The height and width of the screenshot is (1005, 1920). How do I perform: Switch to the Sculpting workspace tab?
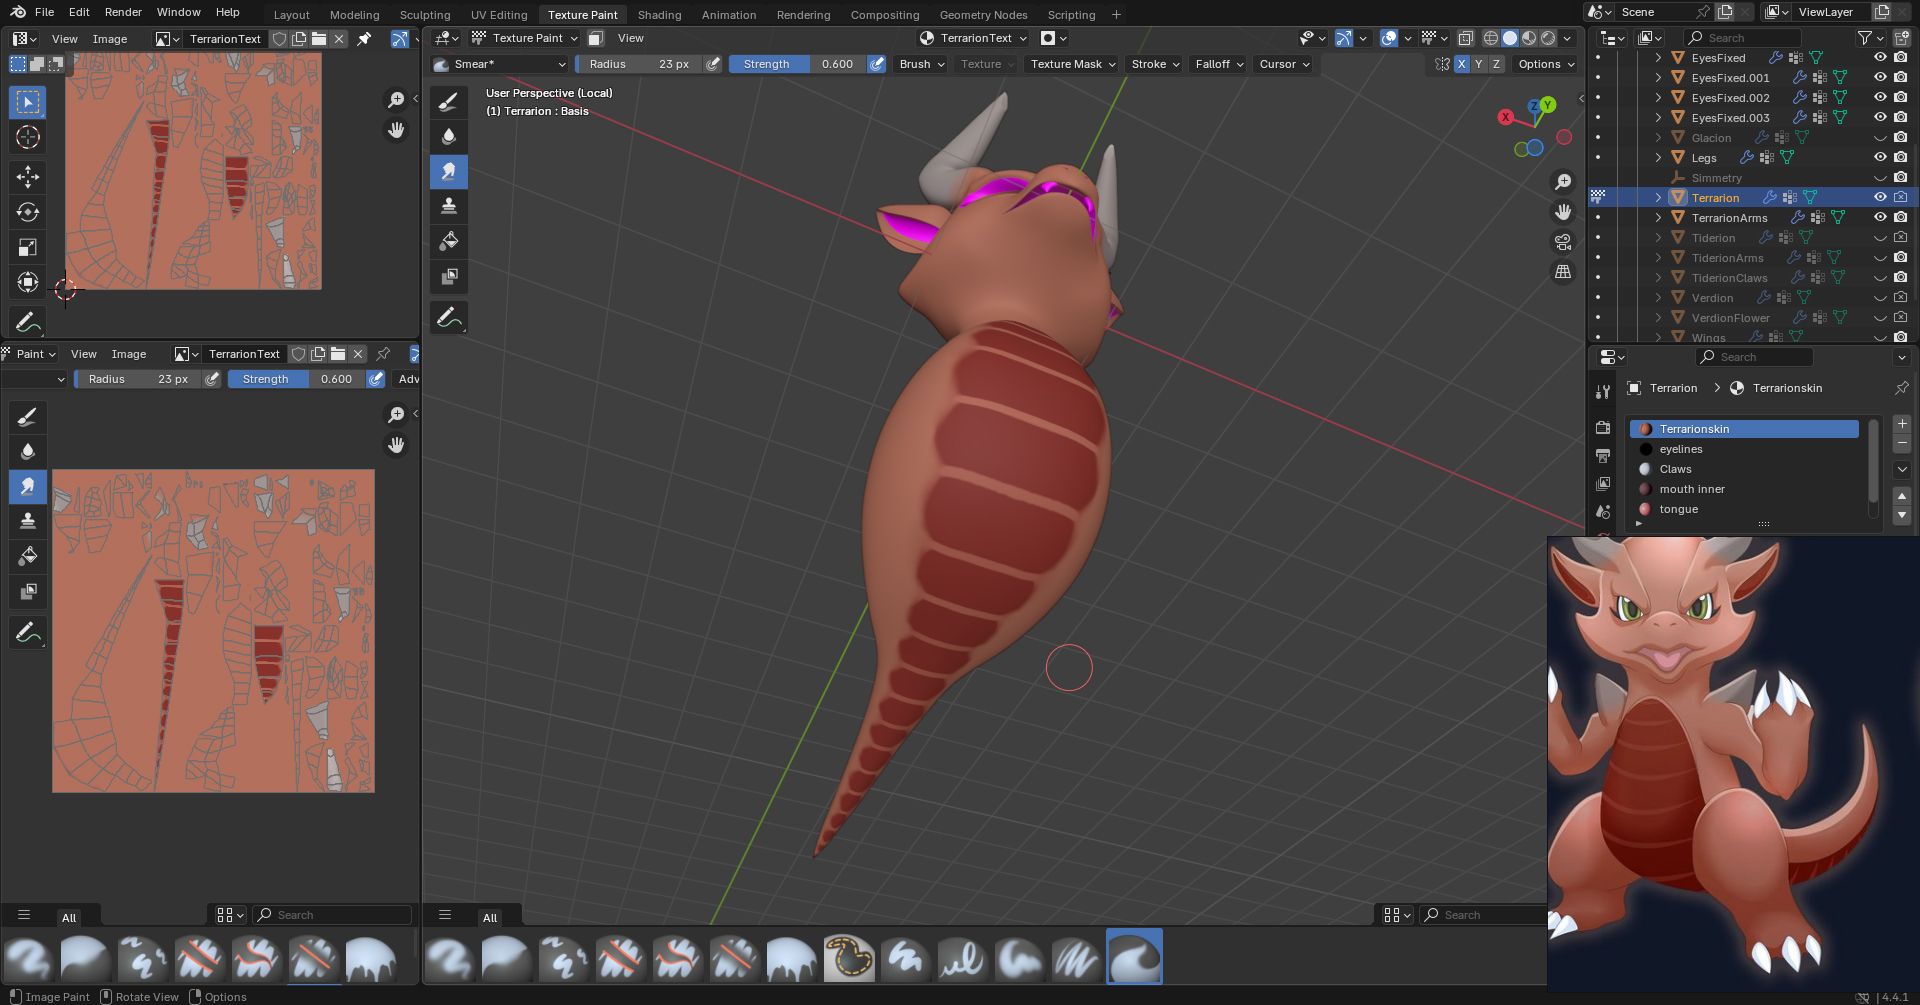425,15
